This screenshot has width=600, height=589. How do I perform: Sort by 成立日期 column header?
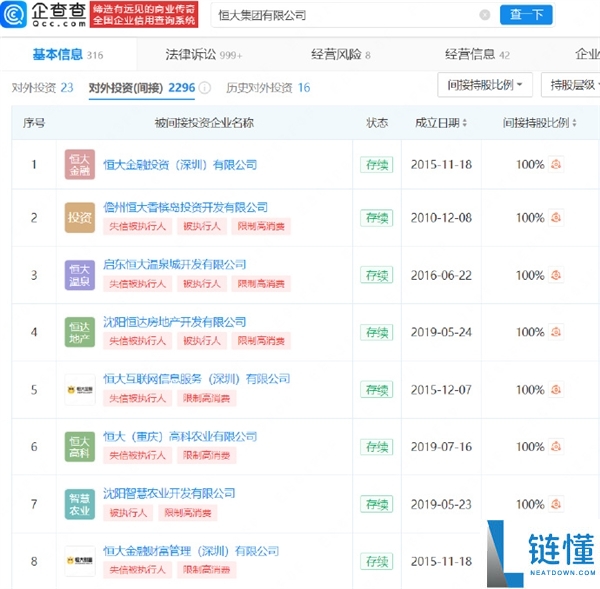(x=441, y=123)
